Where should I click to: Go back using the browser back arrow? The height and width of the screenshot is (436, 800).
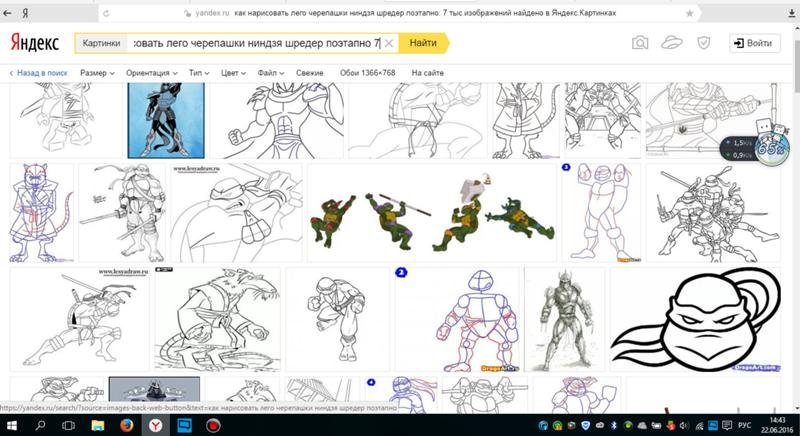[9, 14]
